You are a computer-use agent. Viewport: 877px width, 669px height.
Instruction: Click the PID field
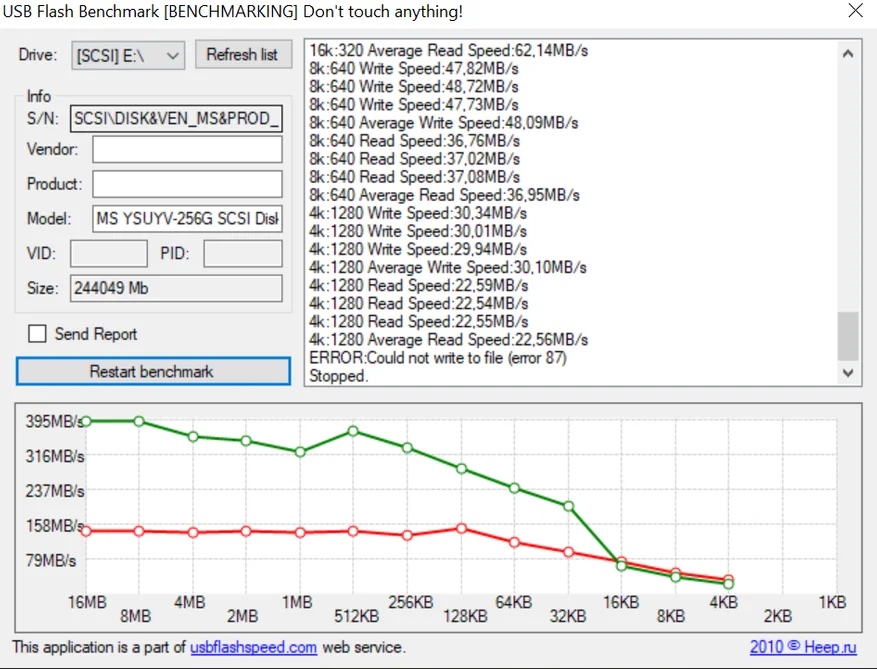[243, 253]
